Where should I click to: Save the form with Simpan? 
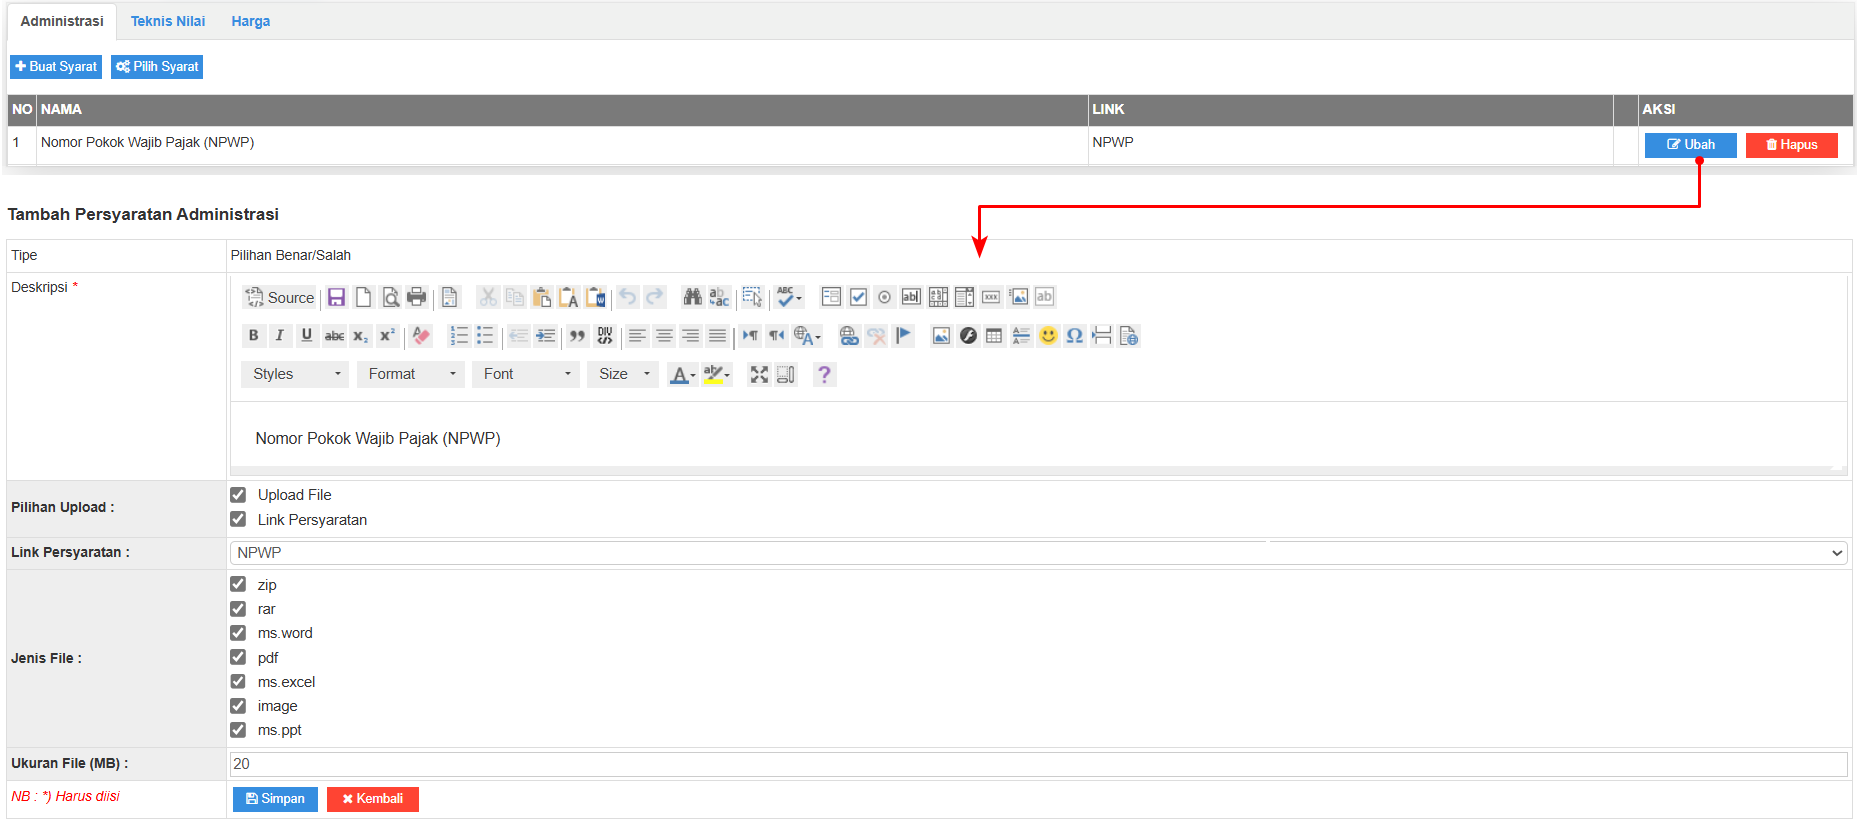point(275,799)
